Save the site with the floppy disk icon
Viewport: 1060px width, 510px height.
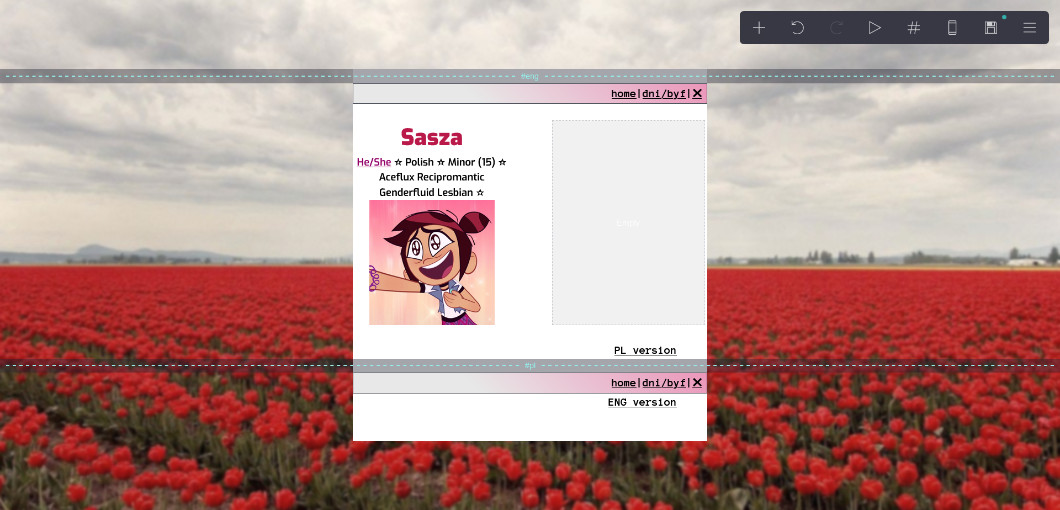(991, 28)
